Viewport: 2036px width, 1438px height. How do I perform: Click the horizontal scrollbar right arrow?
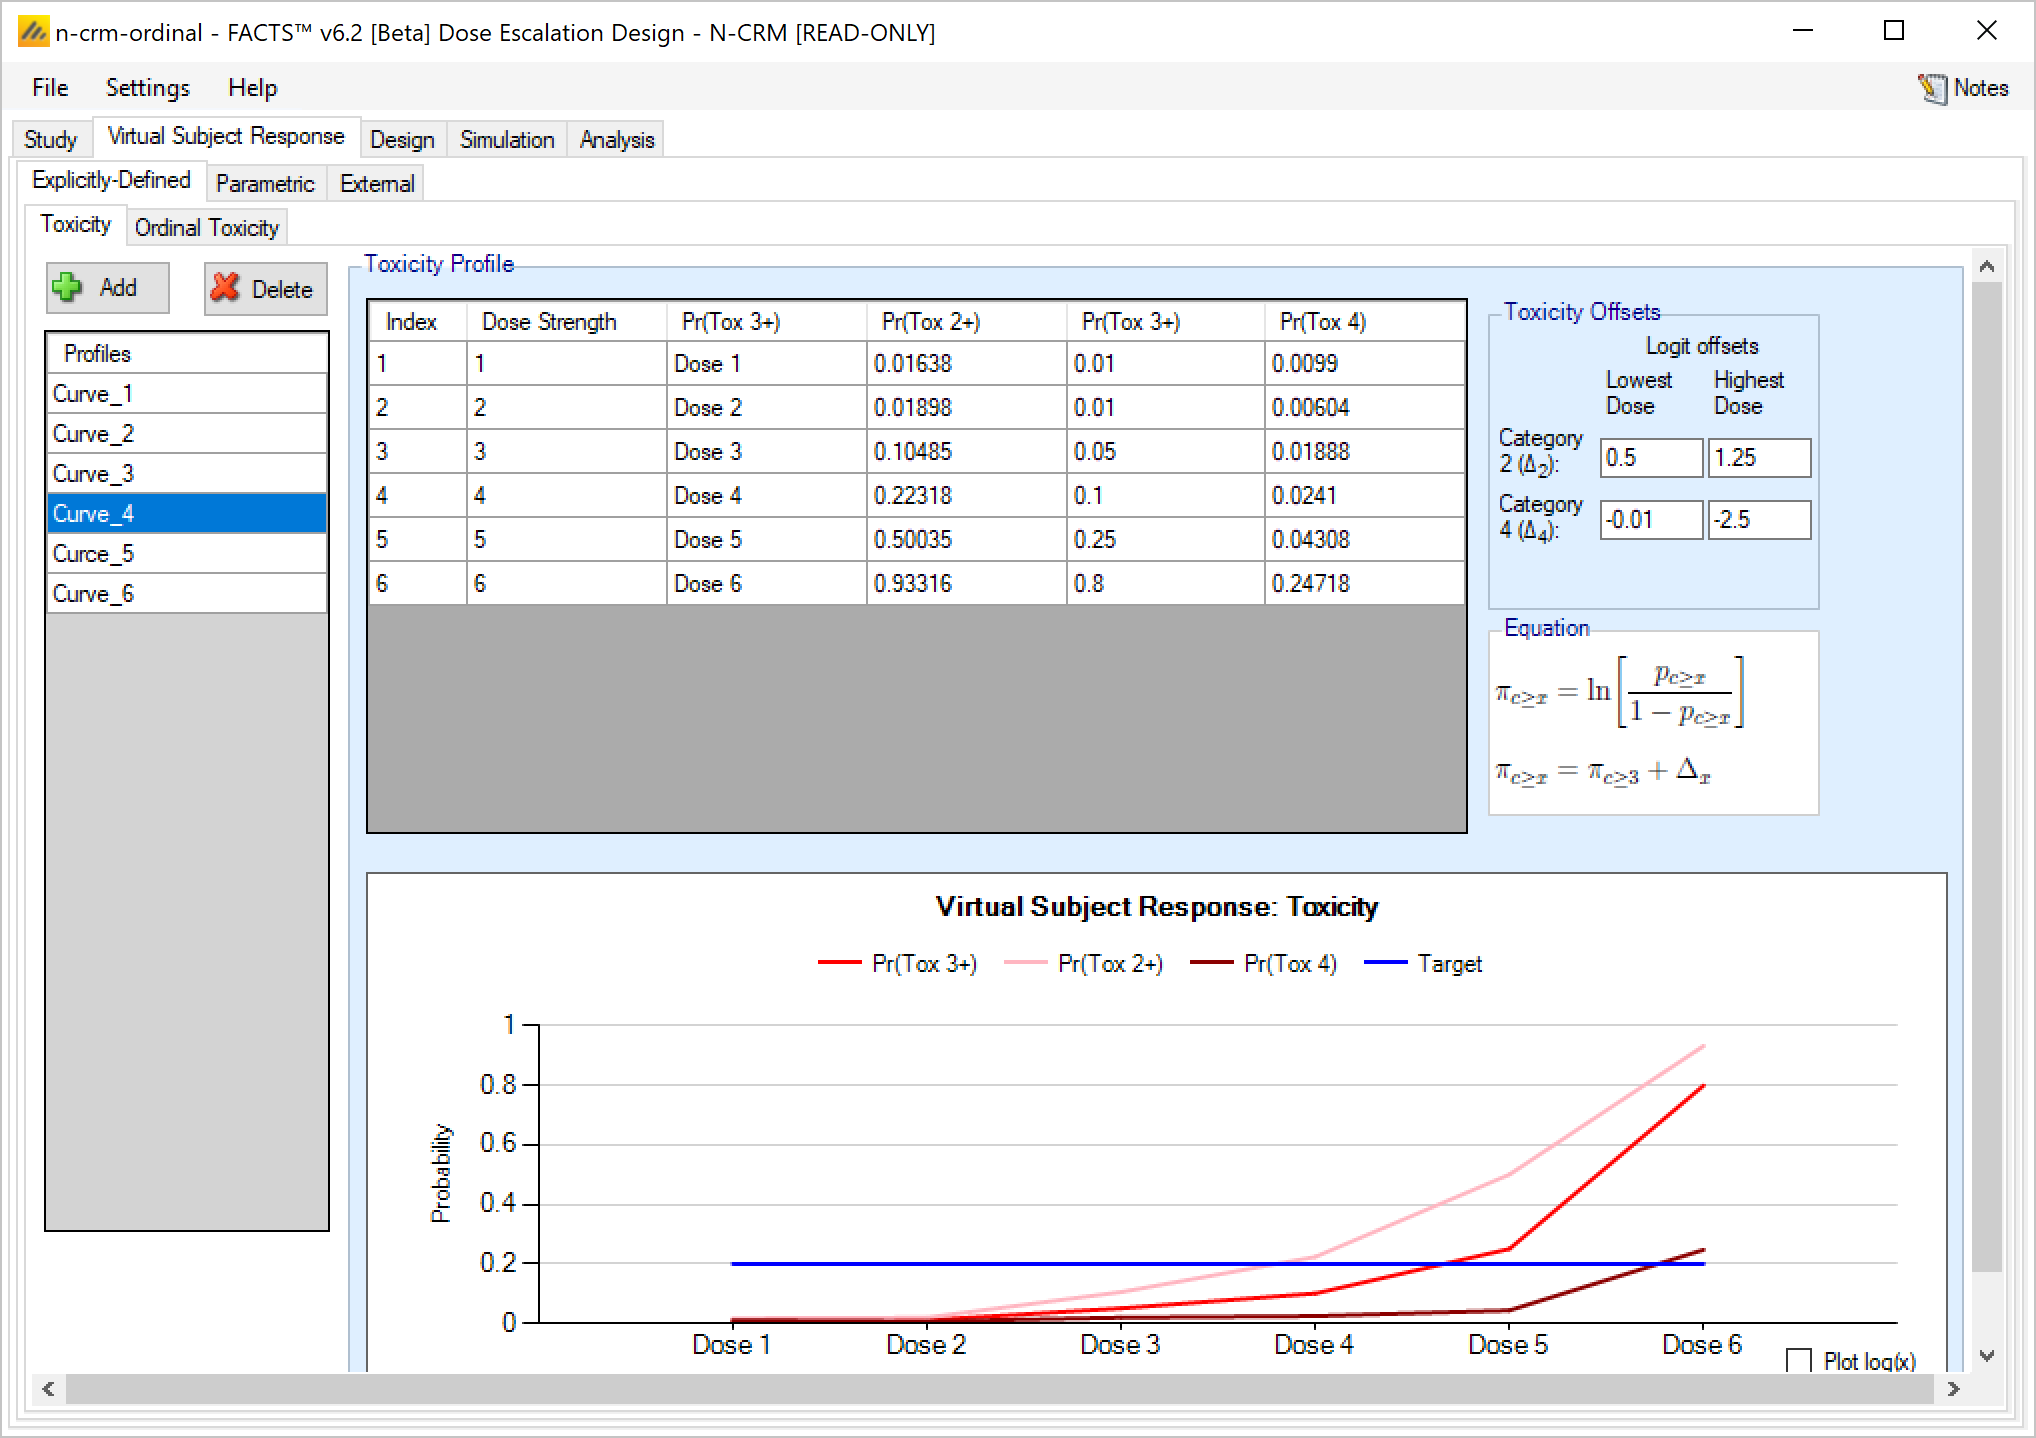point(1953,1389)
